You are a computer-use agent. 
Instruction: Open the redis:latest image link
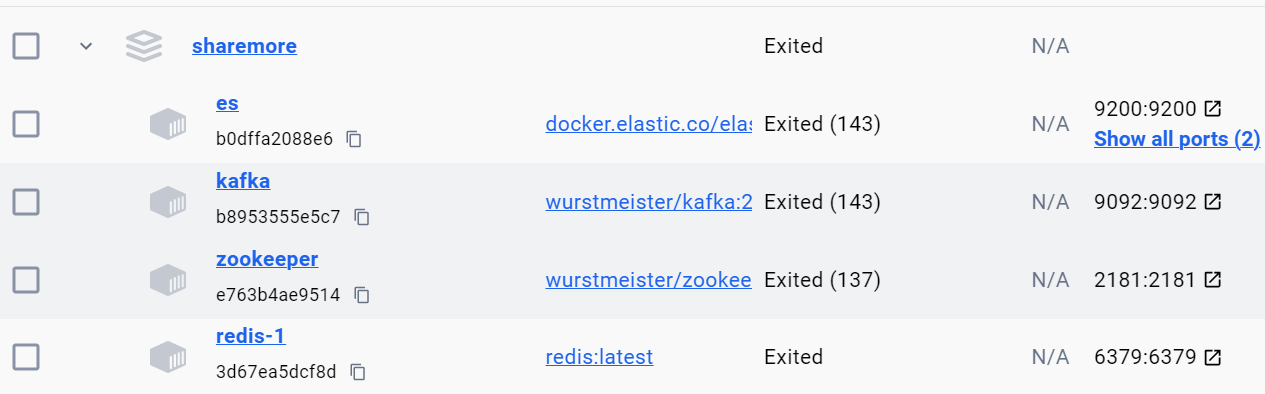click(599, 357)
